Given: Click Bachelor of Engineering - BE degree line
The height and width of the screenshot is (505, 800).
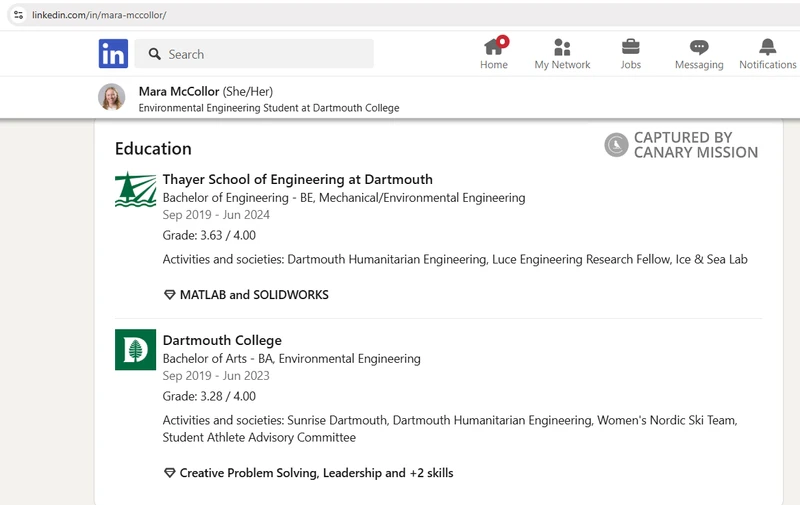Looking at the screenshot, I should click(344, 197).
